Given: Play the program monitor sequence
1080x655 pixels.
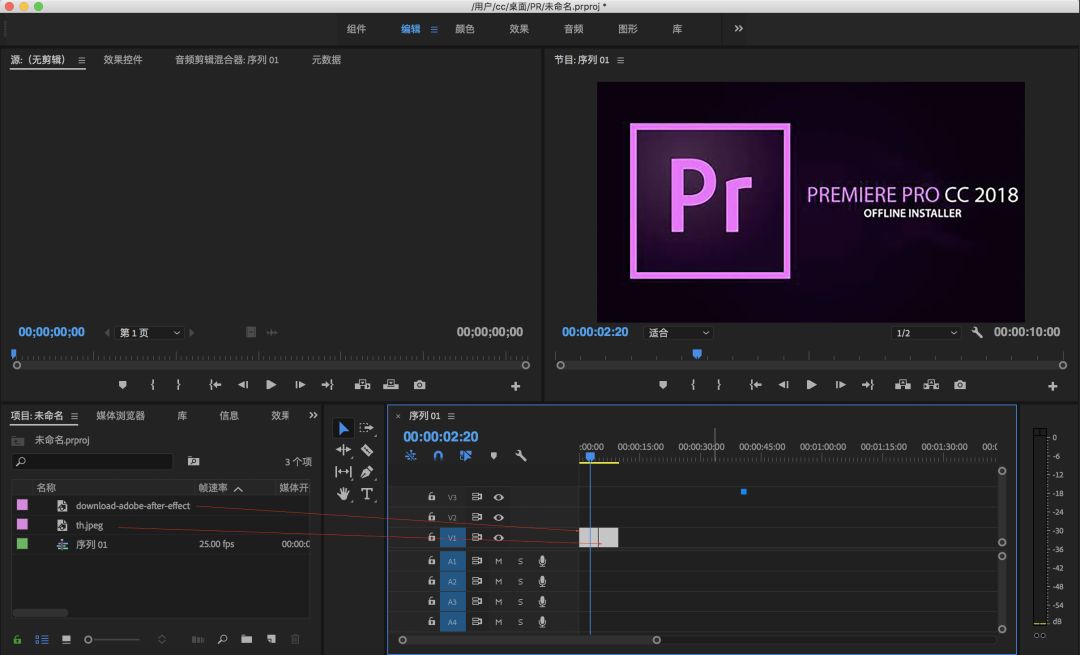Looking at the screenshot, I should click(x=811, y=385).
